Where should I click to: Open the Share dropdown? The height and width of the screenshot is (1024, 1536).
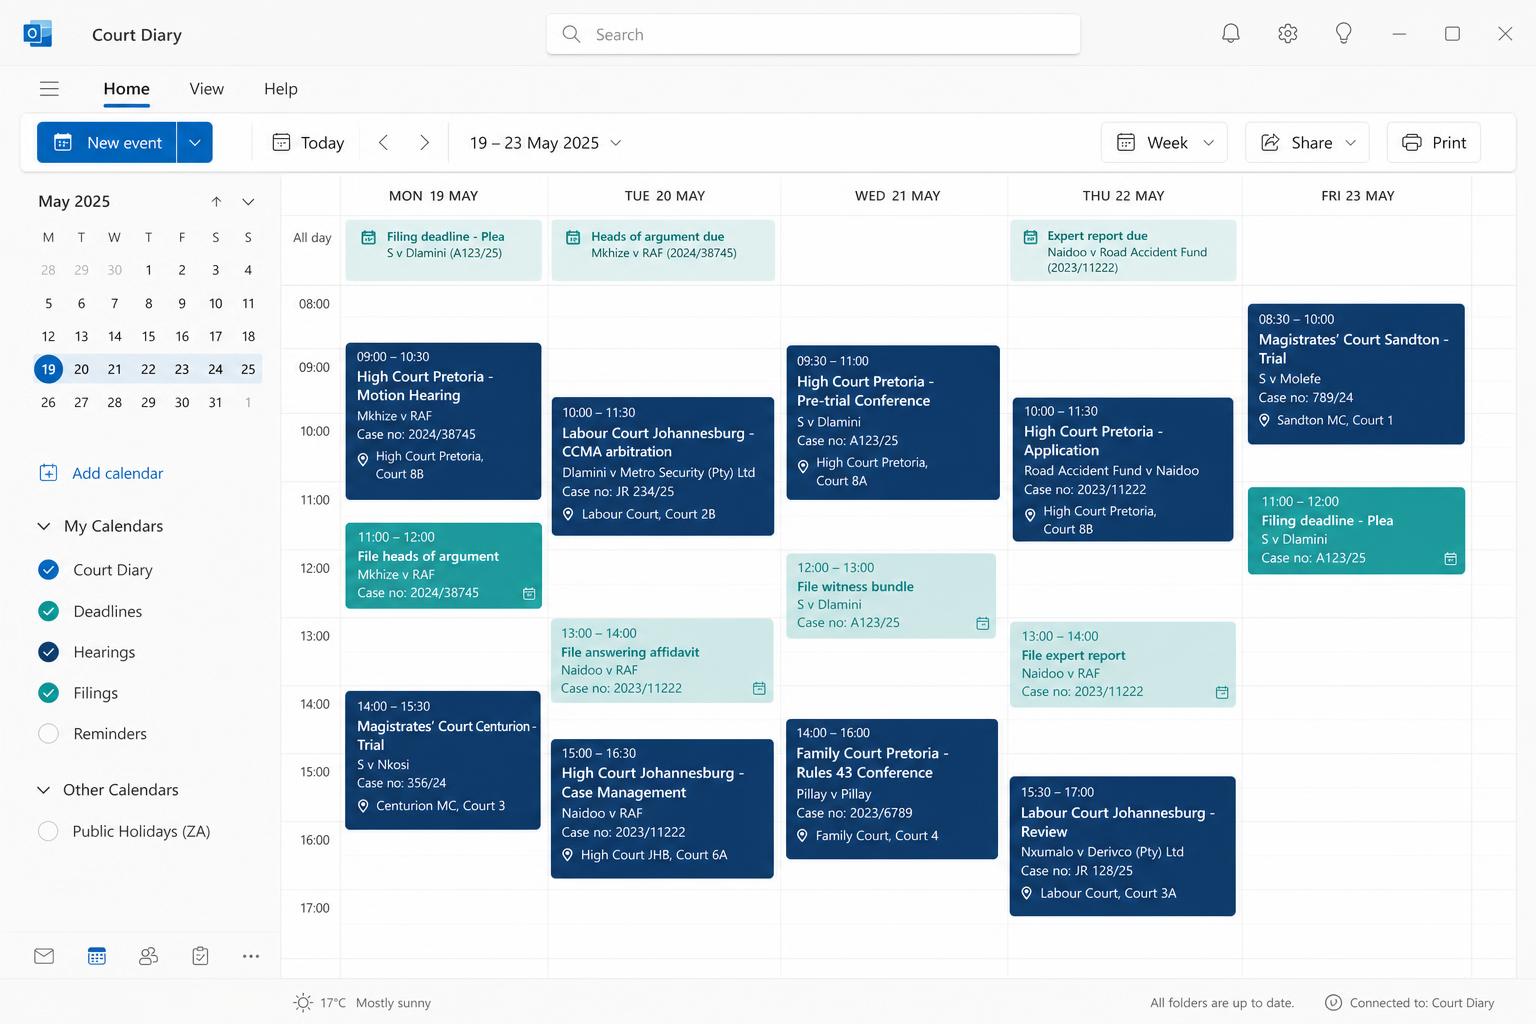click(x=1308, y=143)
